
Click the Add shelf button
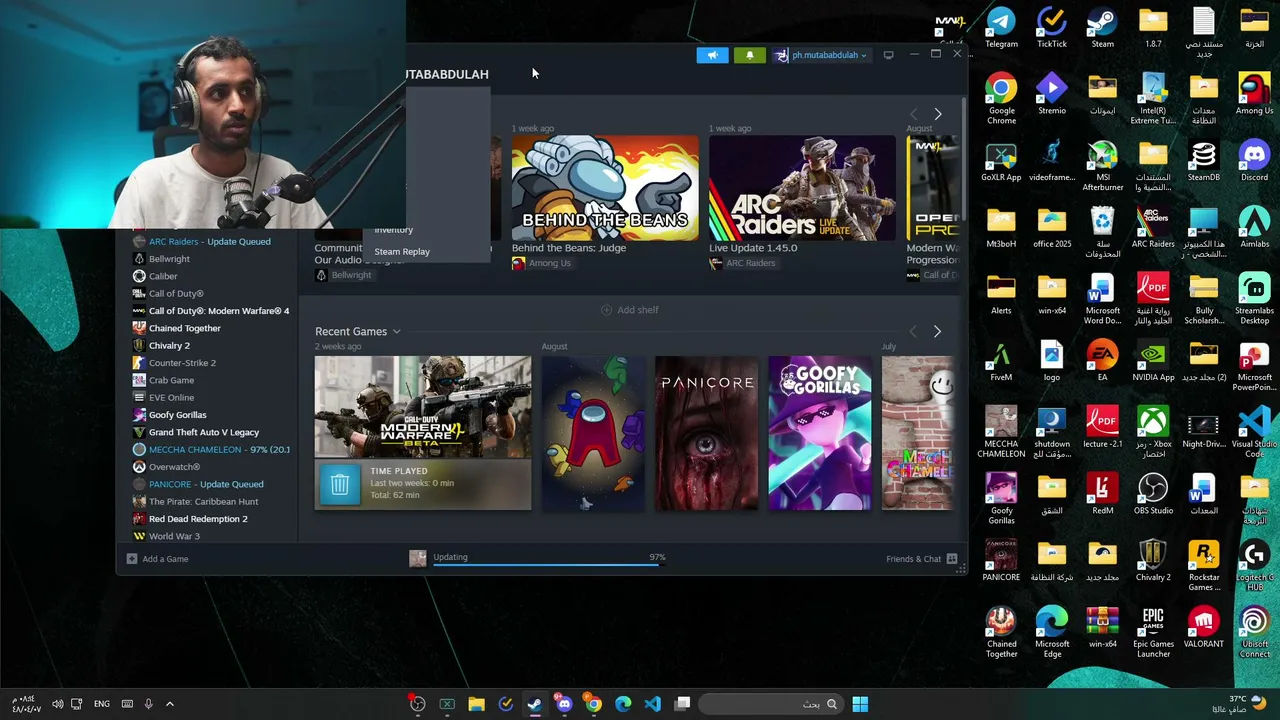pyautogui.click(x=630, y=310)
